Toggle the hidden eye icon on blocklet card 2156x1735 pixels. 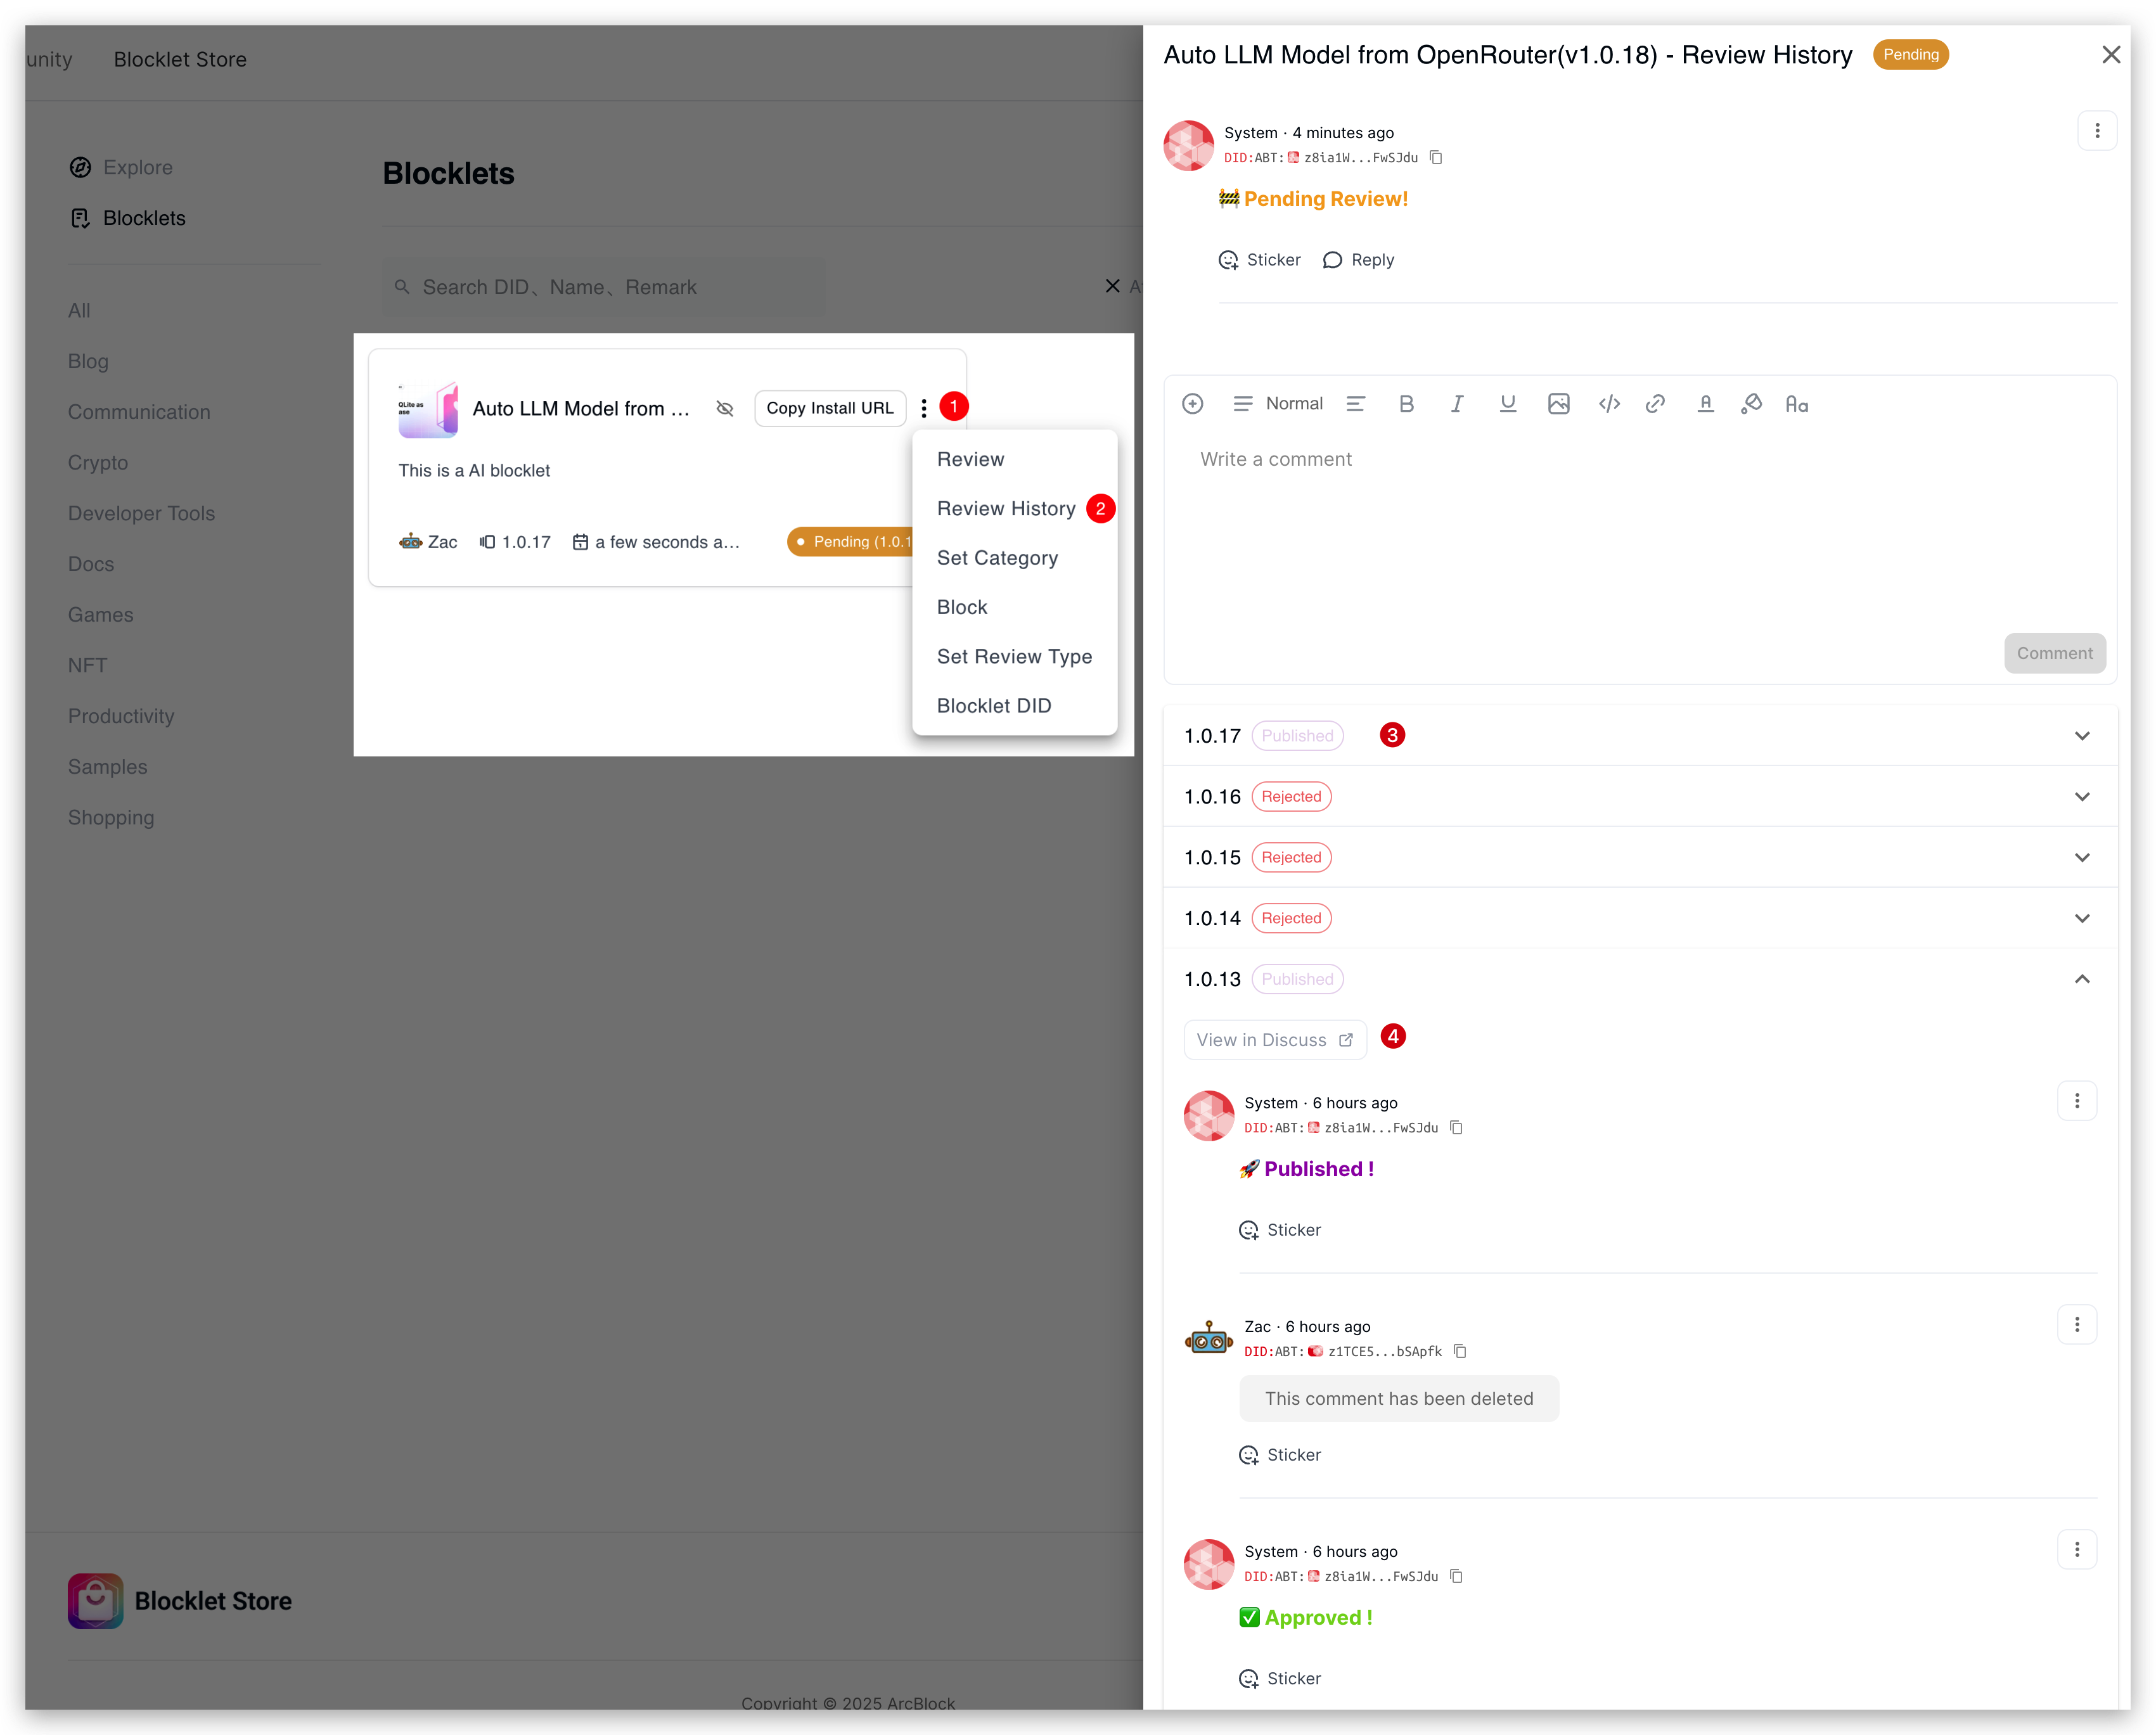(x=725, y=408)
